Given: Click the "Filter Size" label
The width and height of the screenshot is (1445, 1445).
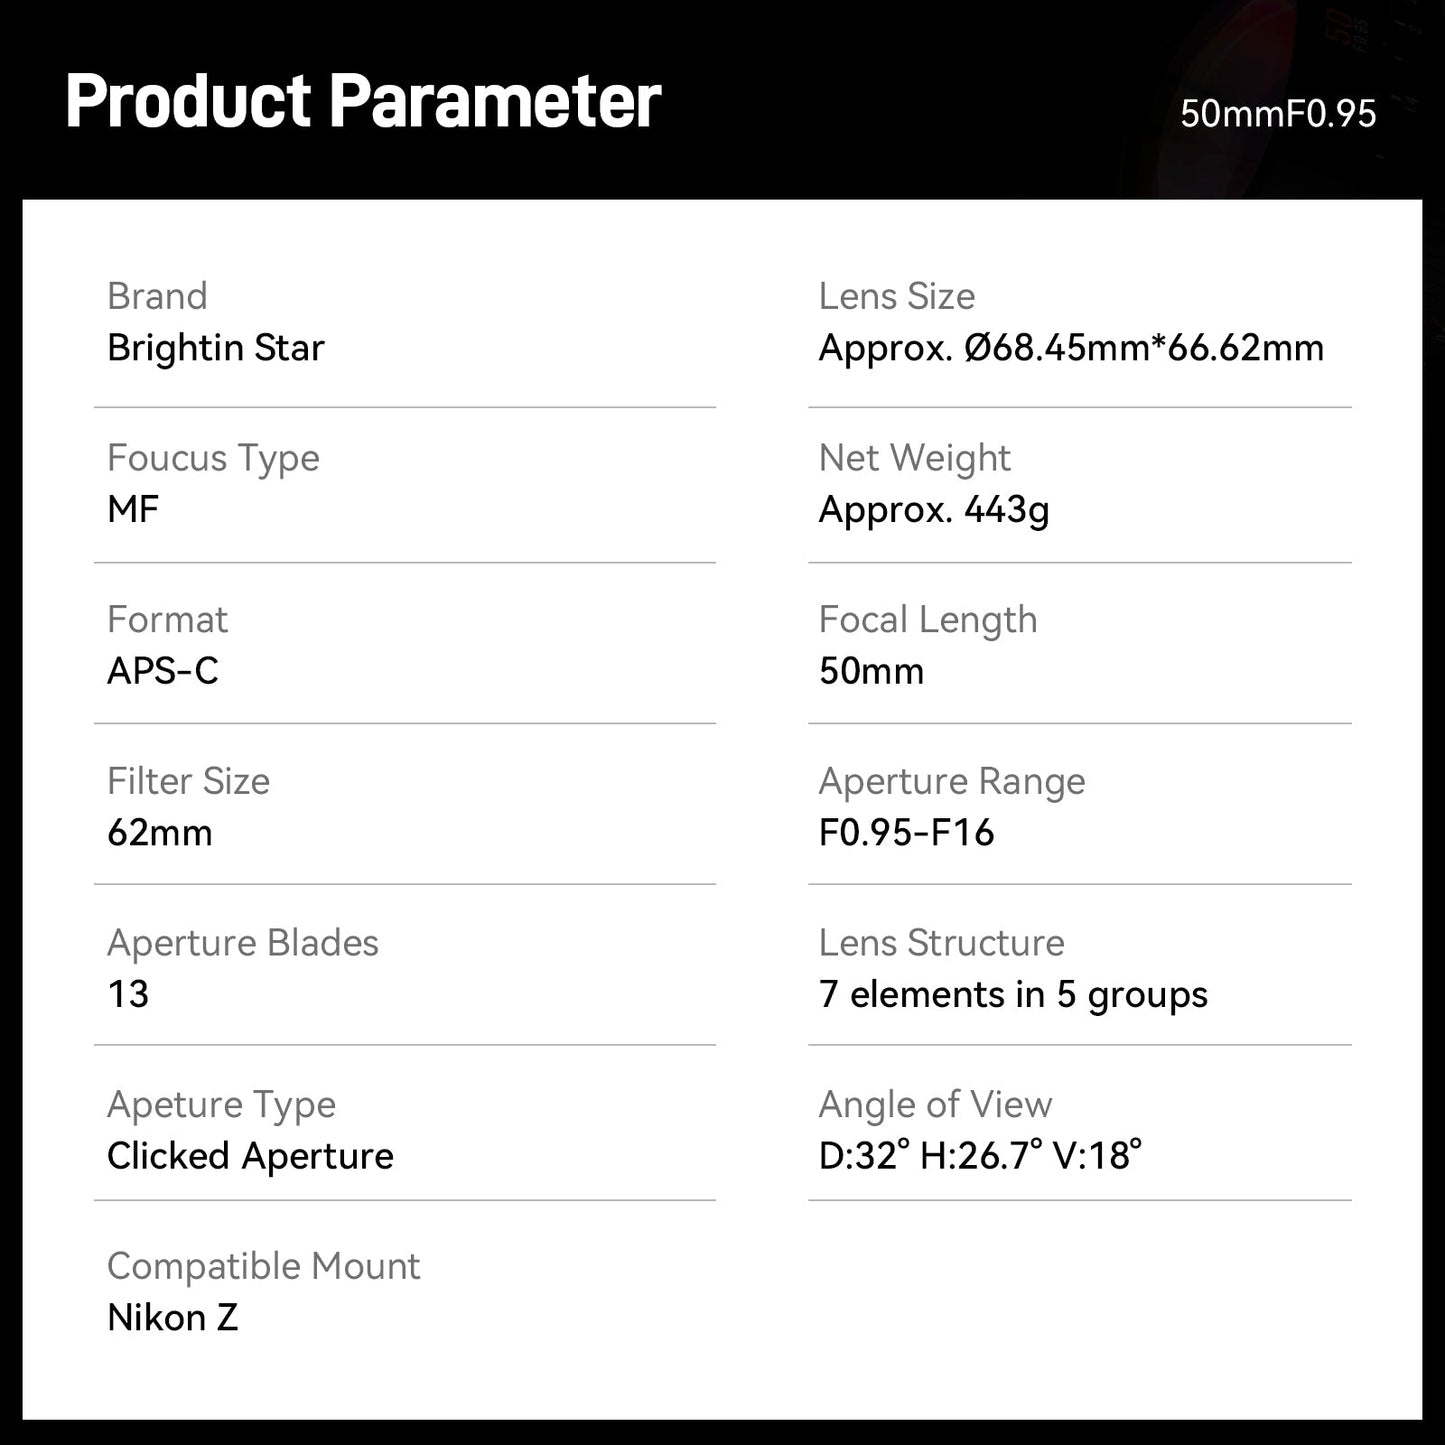Looking at the screenshot, I should 188,781.
